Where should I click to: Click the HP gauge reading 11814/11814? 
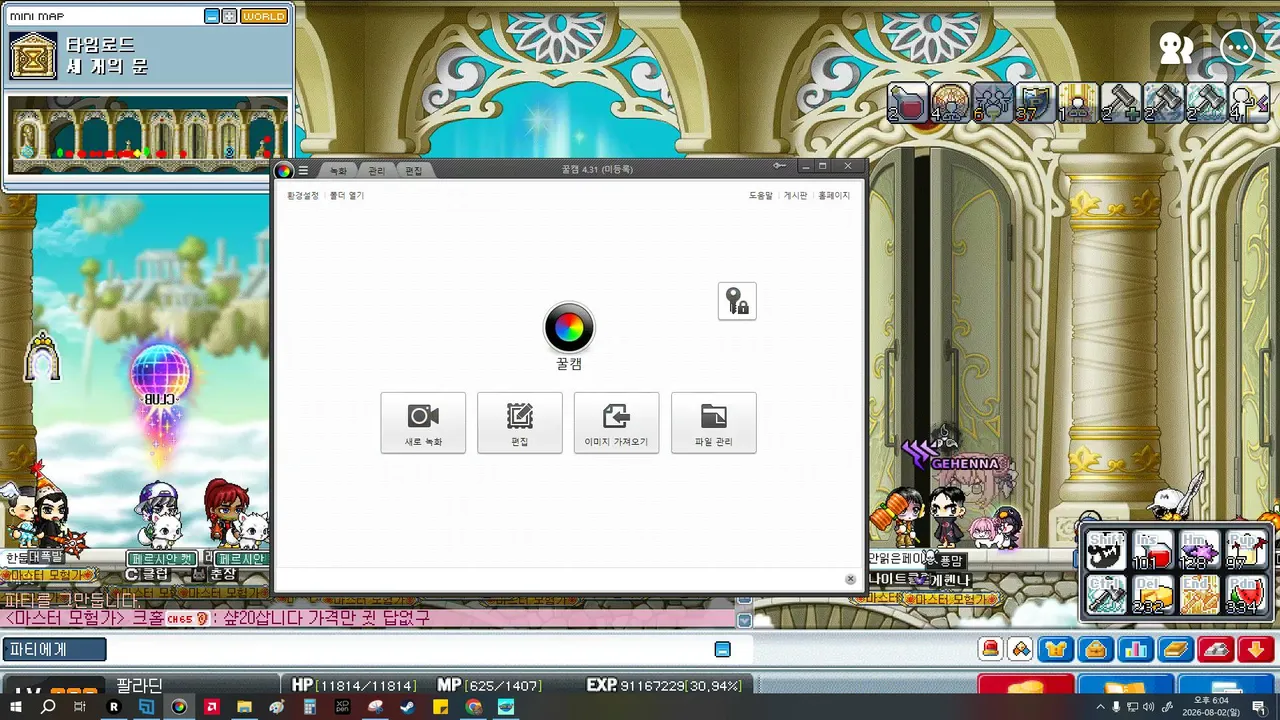pyautogui.click(x=354, y=686)
